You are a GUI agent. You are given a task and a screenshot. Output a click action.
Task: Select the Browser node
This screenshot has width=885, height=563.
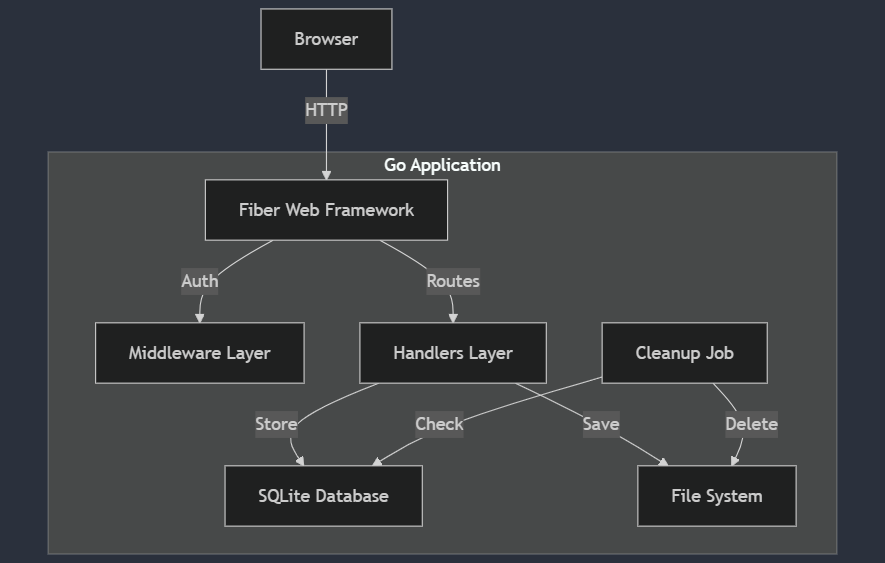click(326, 39)
